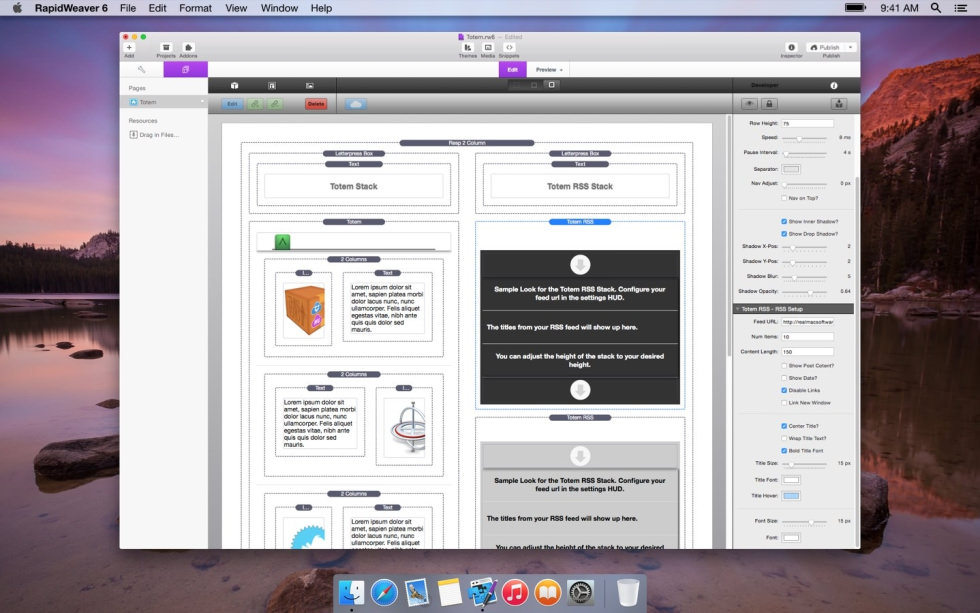Image resolution: width=980 pixels, height=613 pixels.
Task: Adjust the Speed slider
Action: pos(804,137)
